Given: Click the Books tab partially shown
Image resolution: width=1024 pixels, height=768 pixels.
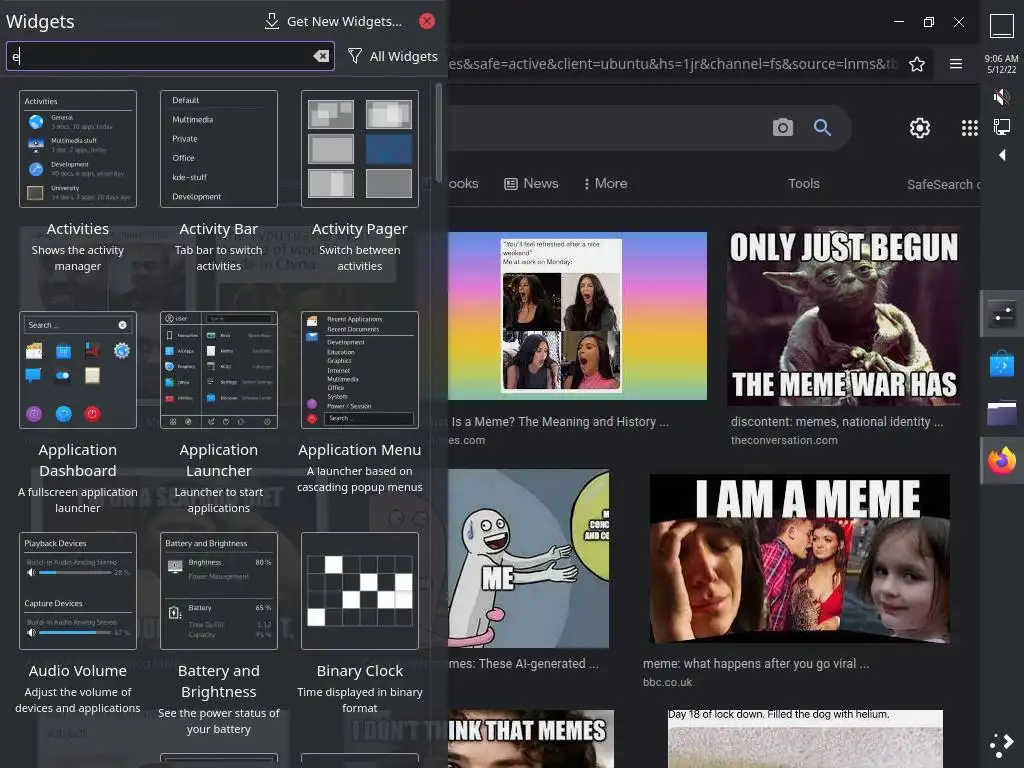Looking at the screenshot, I should [463, 184].
